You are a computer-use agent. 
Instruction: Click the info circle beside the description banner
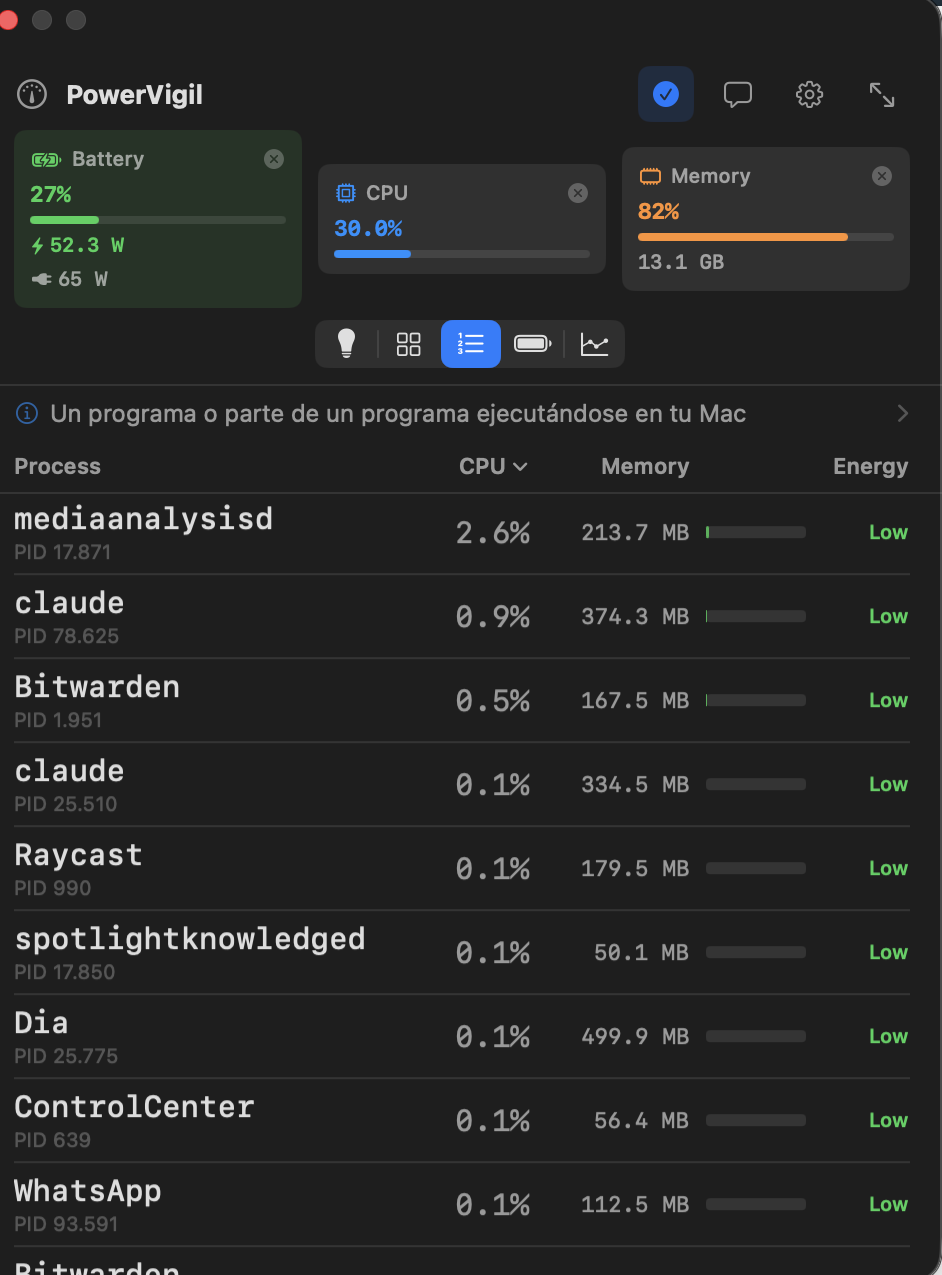pos(26,412)
